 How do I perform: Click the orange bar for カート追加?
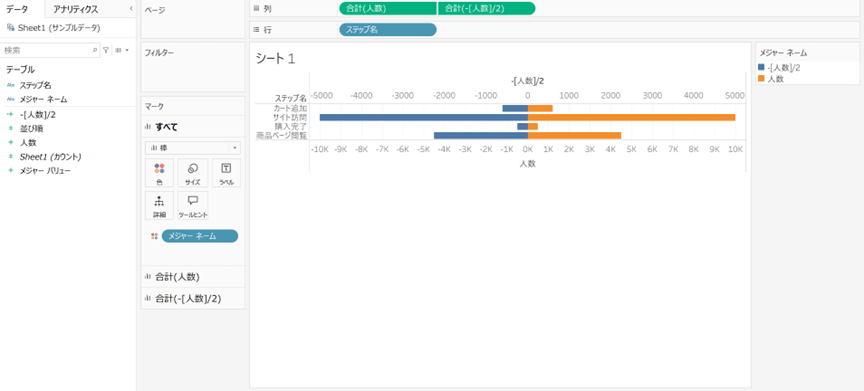tap(540, 108)
